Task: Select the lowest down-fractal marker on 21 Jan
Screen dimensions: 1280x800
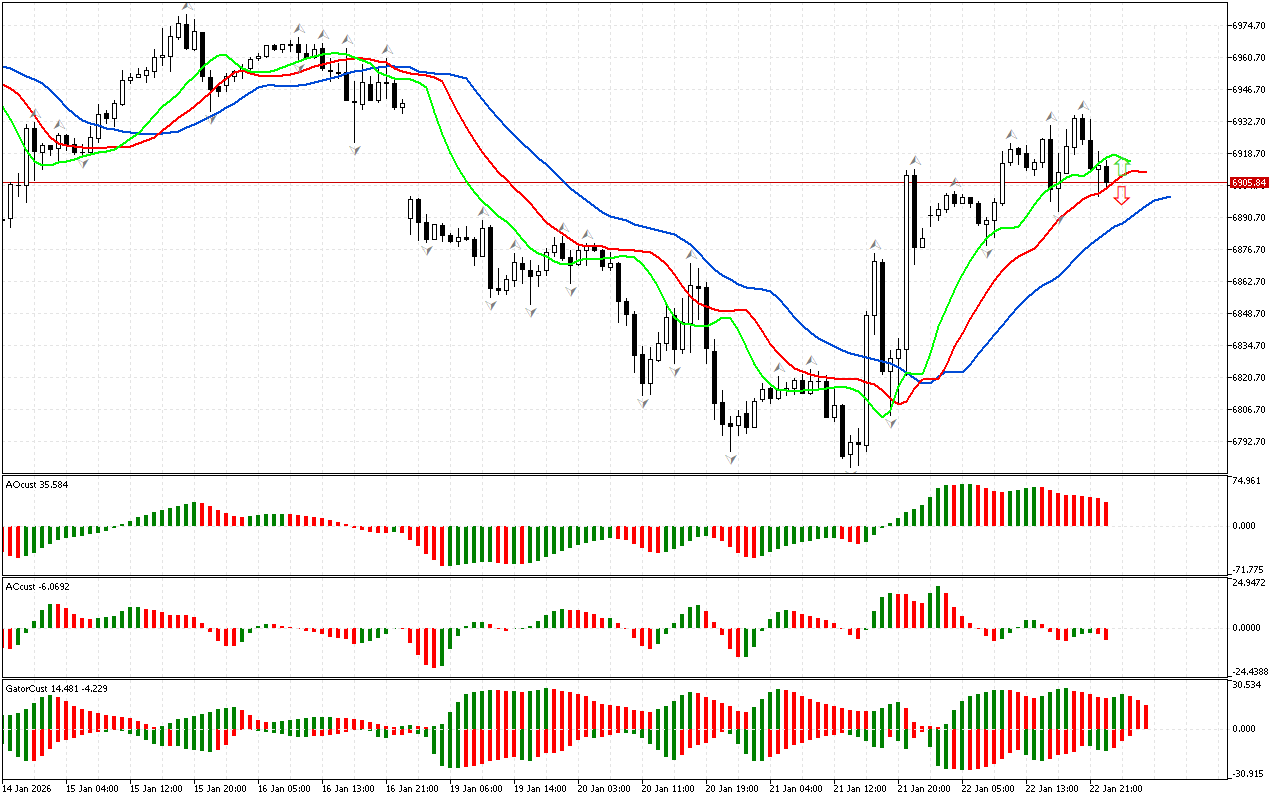Action: (853, 469)
